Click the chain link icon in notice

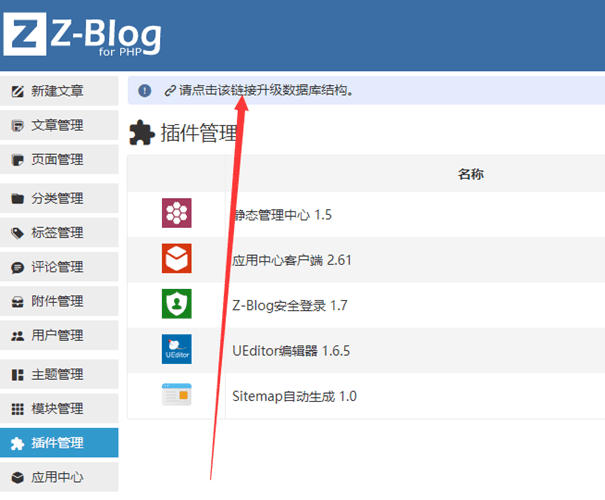(x=170, y=91)
